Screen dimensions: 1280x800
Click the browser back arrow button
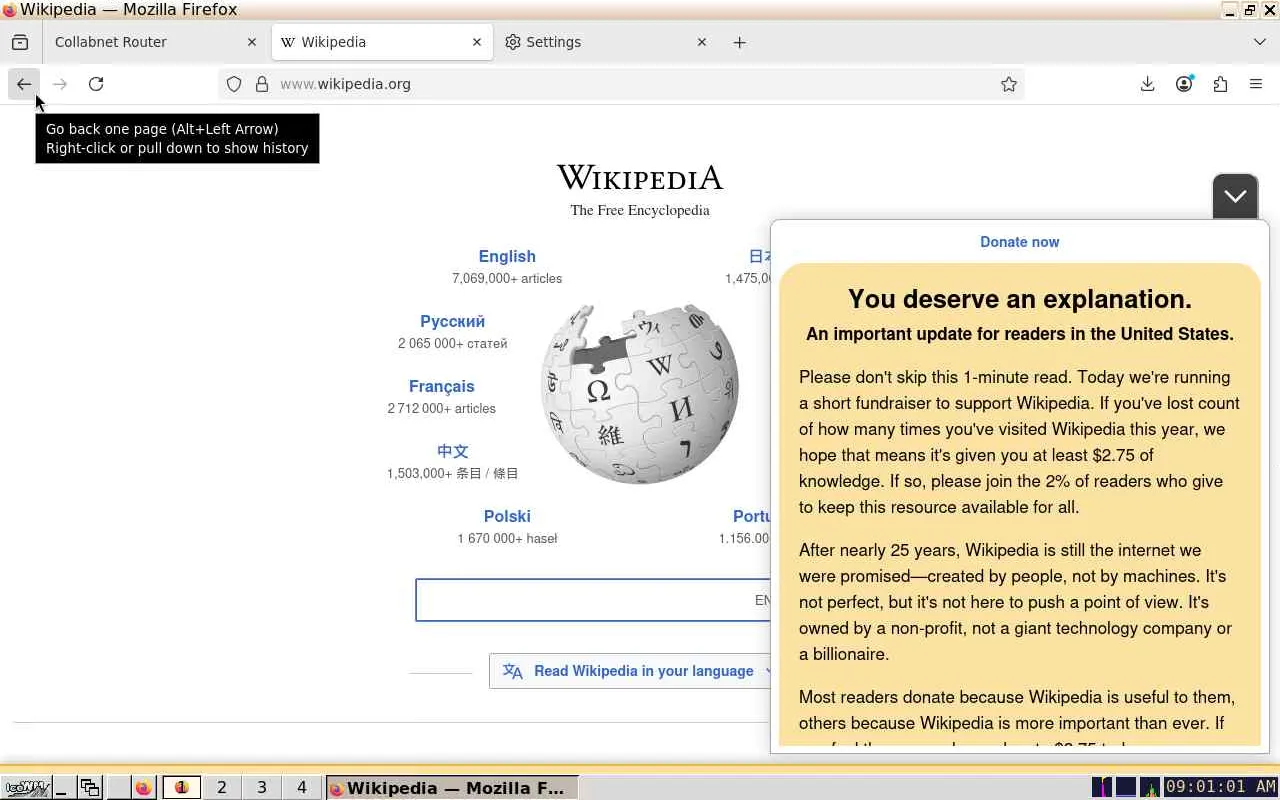[24, 84]
